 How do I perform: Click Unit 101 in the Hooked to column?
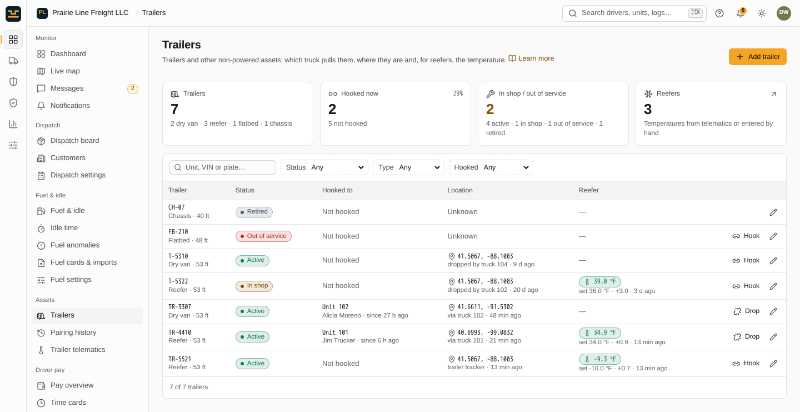click(335, 332)
